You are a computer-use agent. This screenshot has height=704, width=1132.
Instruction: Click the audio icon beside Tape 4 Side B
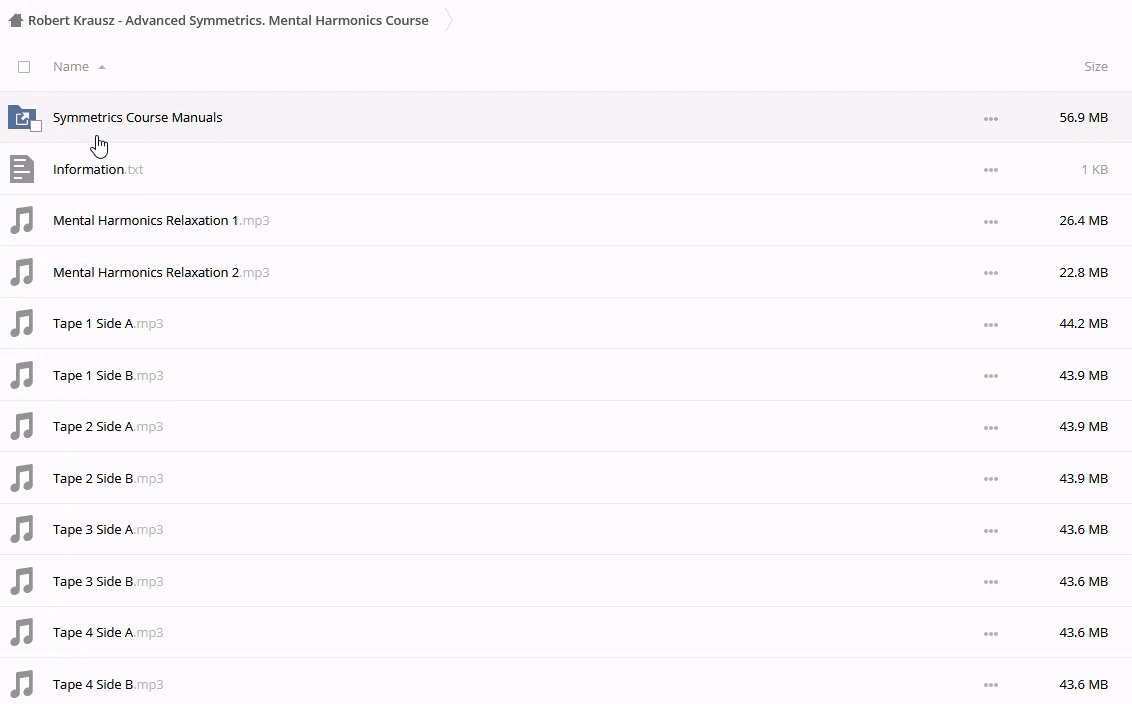pyautogui.click(x=21, y=685)
